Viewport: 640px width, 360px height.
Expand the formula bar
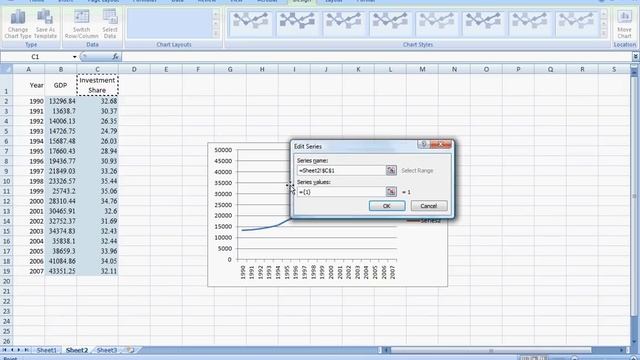(636, 57)
